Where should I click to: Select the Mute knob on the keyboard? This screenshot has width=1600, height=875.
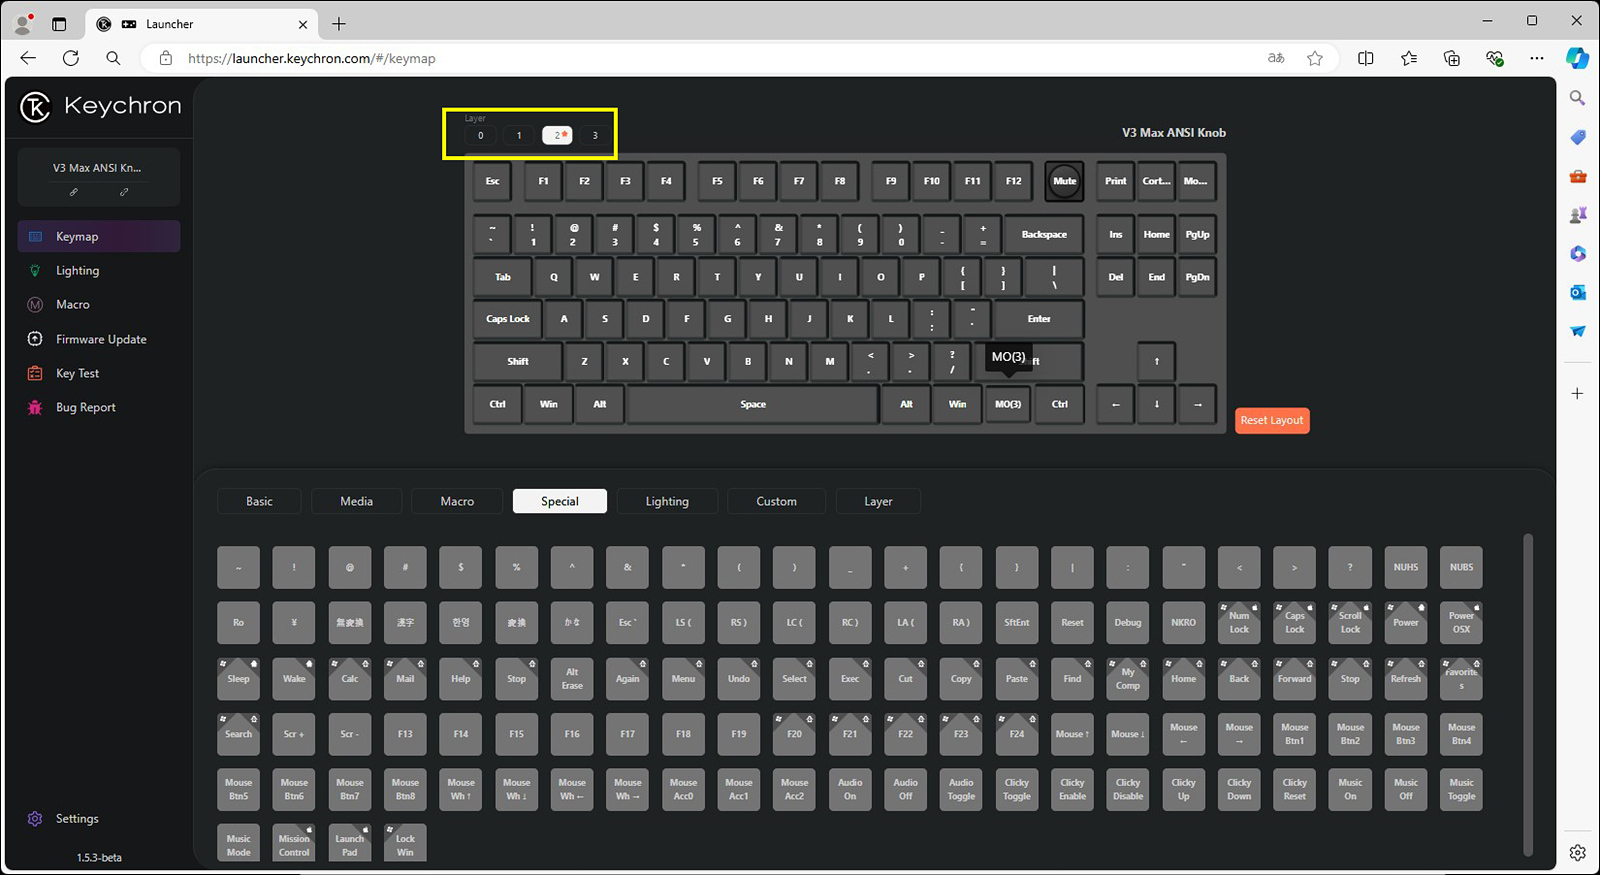(x=1064, y=181)
